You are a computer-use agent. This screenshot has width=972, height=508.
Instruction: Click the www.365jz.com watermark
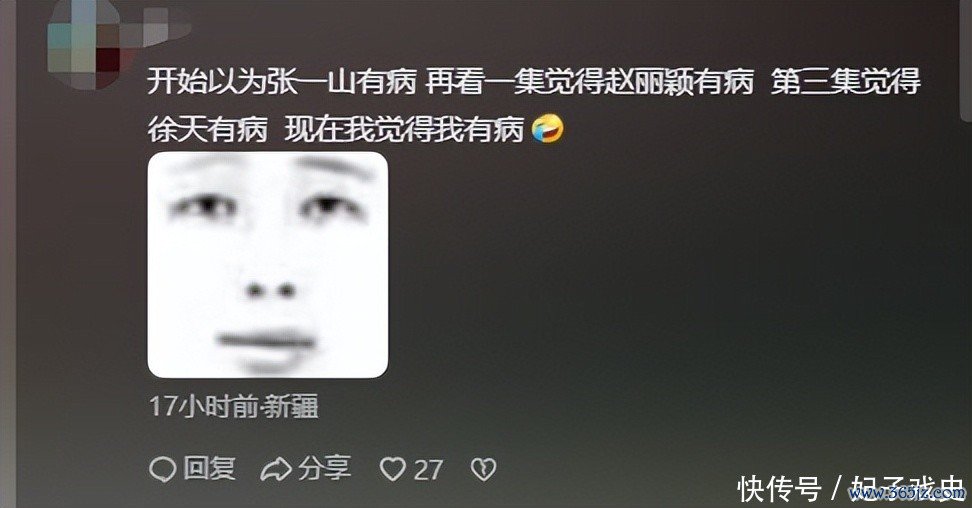[907, 494]
